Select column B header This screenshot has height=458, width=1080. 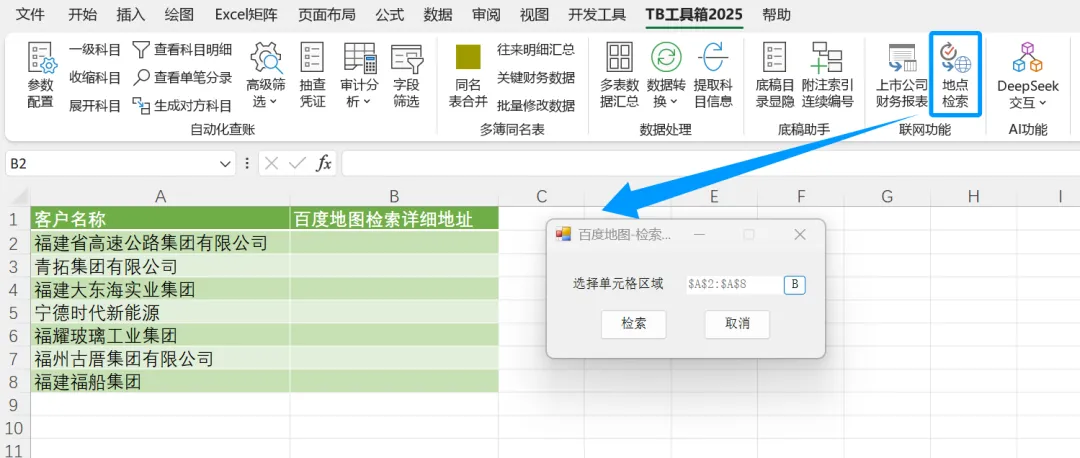pos(394,196)
